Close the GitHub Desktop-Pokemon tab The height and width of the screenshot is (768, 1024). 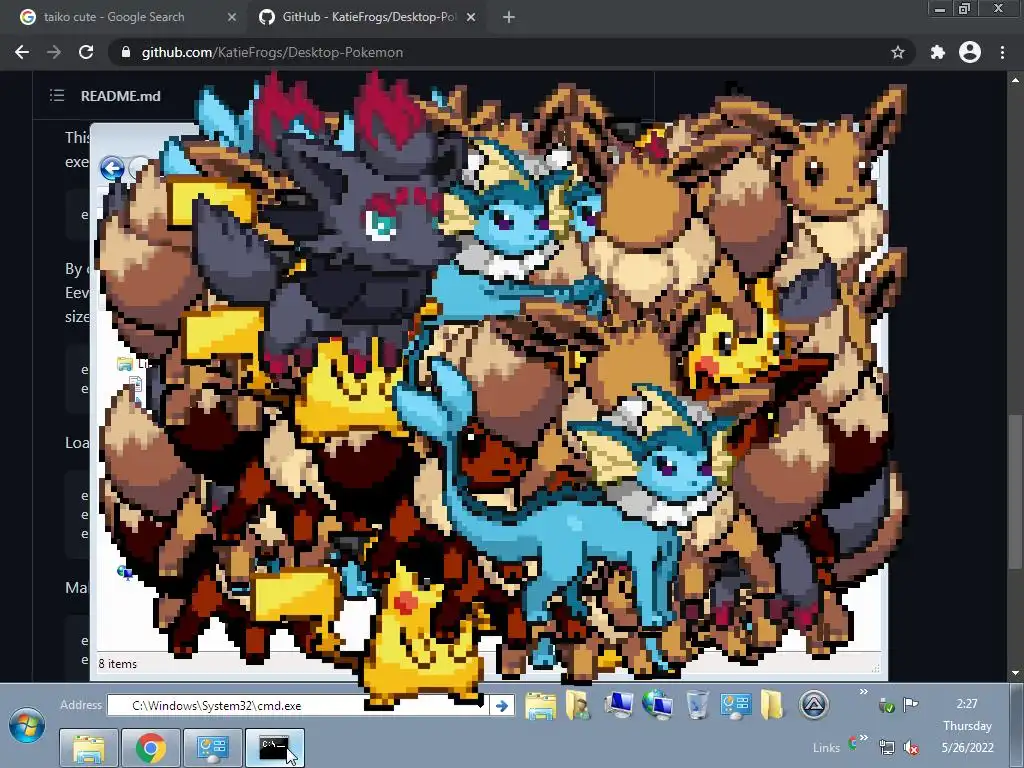(471, 18)
